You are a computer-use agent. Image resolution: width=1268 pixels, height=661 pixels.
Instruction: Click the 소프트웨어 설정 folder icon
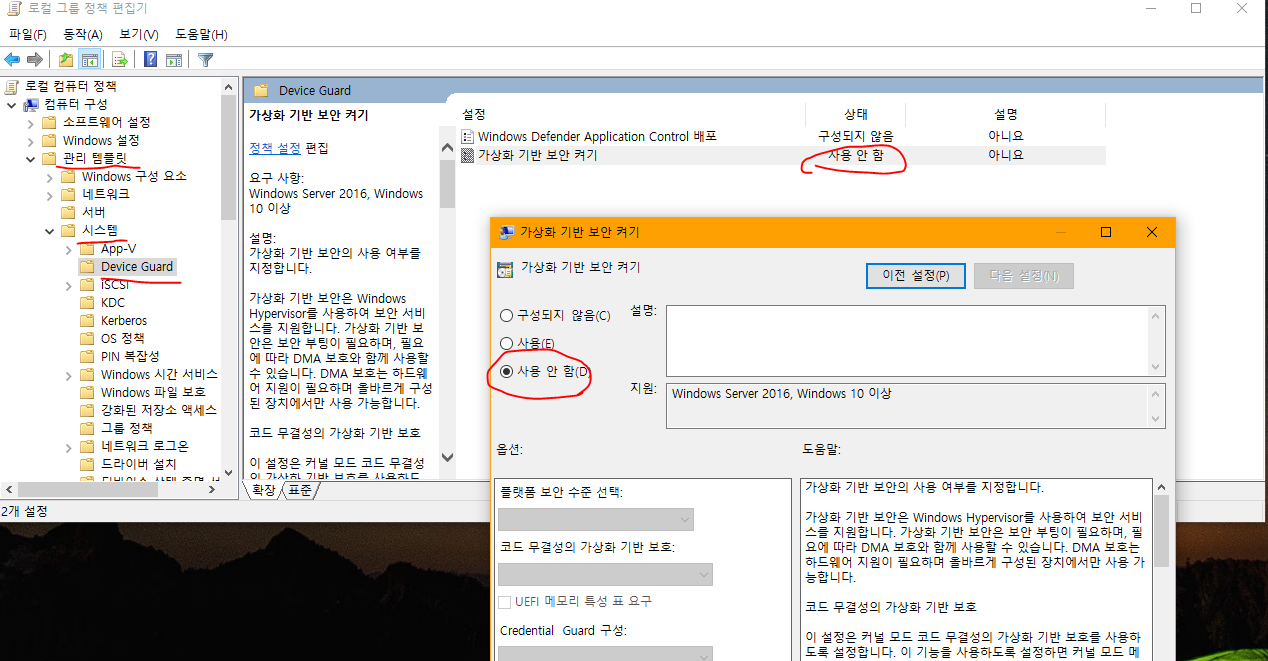click(x=49, y=122)
